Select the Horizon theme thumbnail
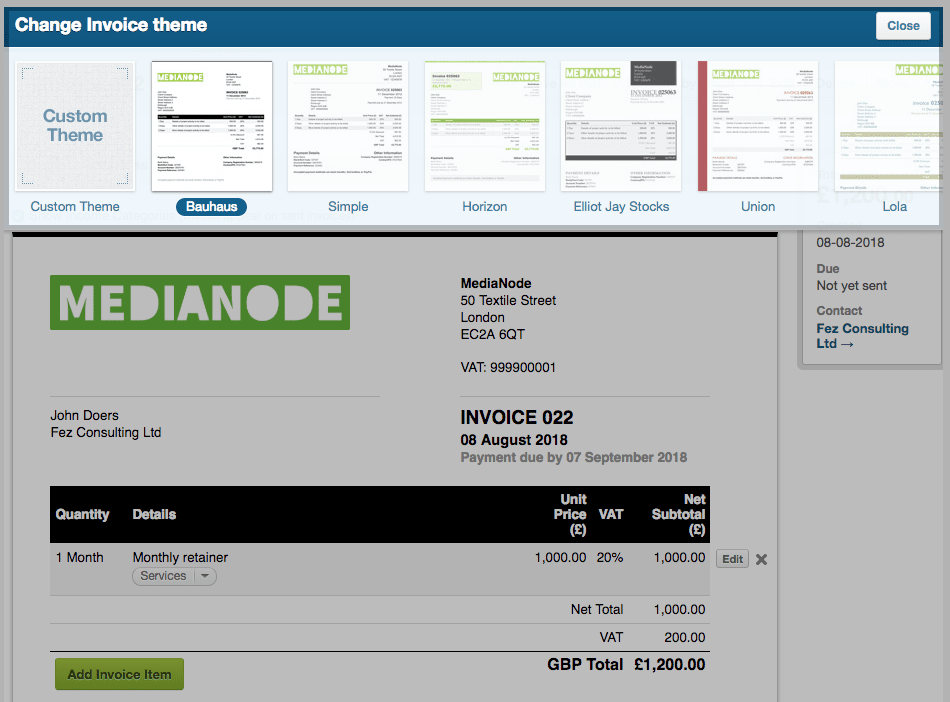 coord(485,126)
